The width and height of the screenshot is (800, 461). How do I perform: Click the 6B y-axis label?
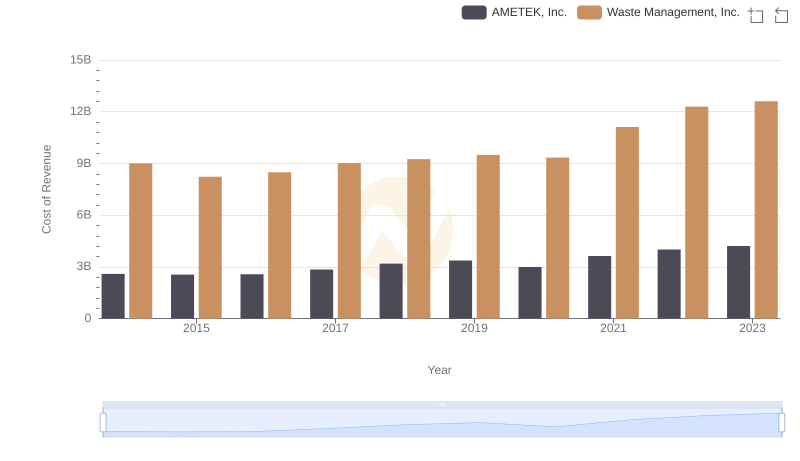84,215
